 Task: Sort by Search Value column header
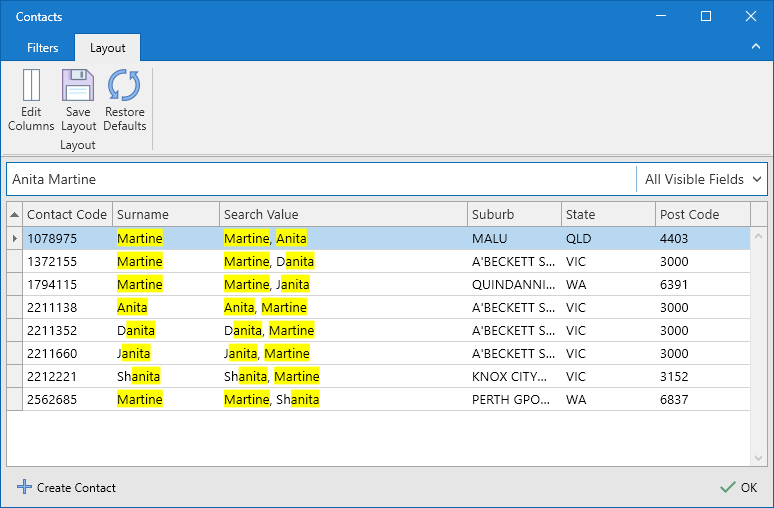coord(343,214)
